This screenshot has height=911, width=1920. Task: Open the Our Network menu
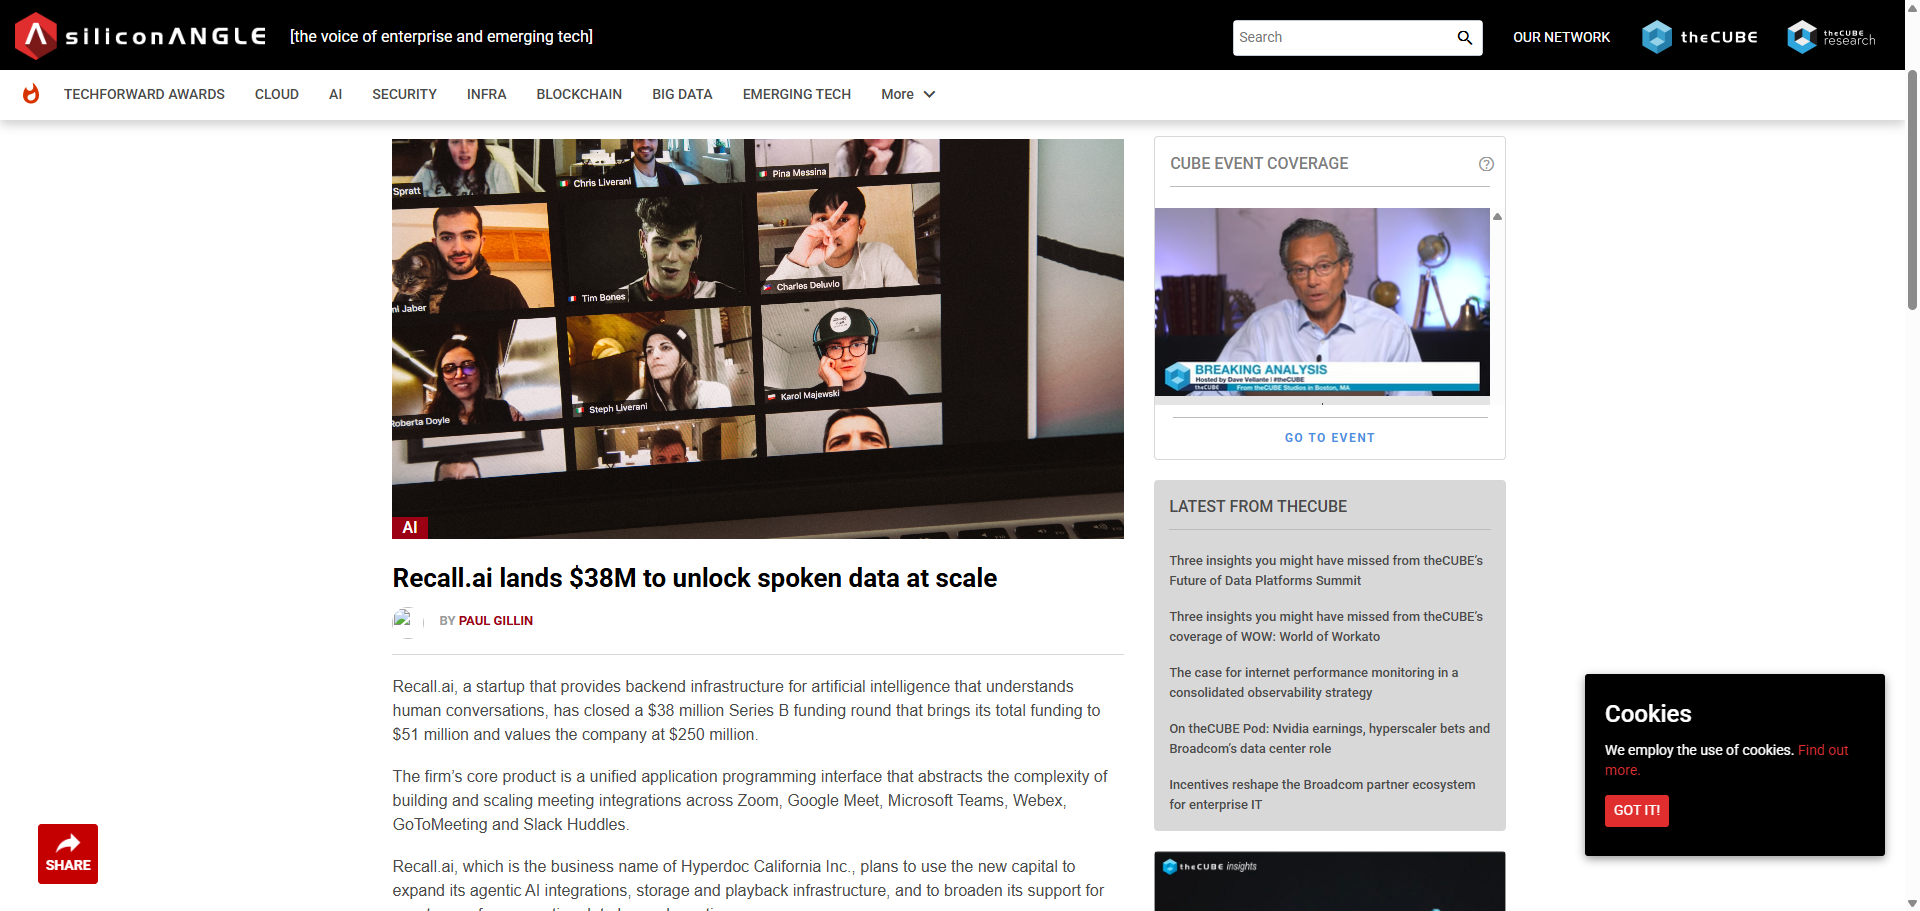click(x=1561, y=37)
